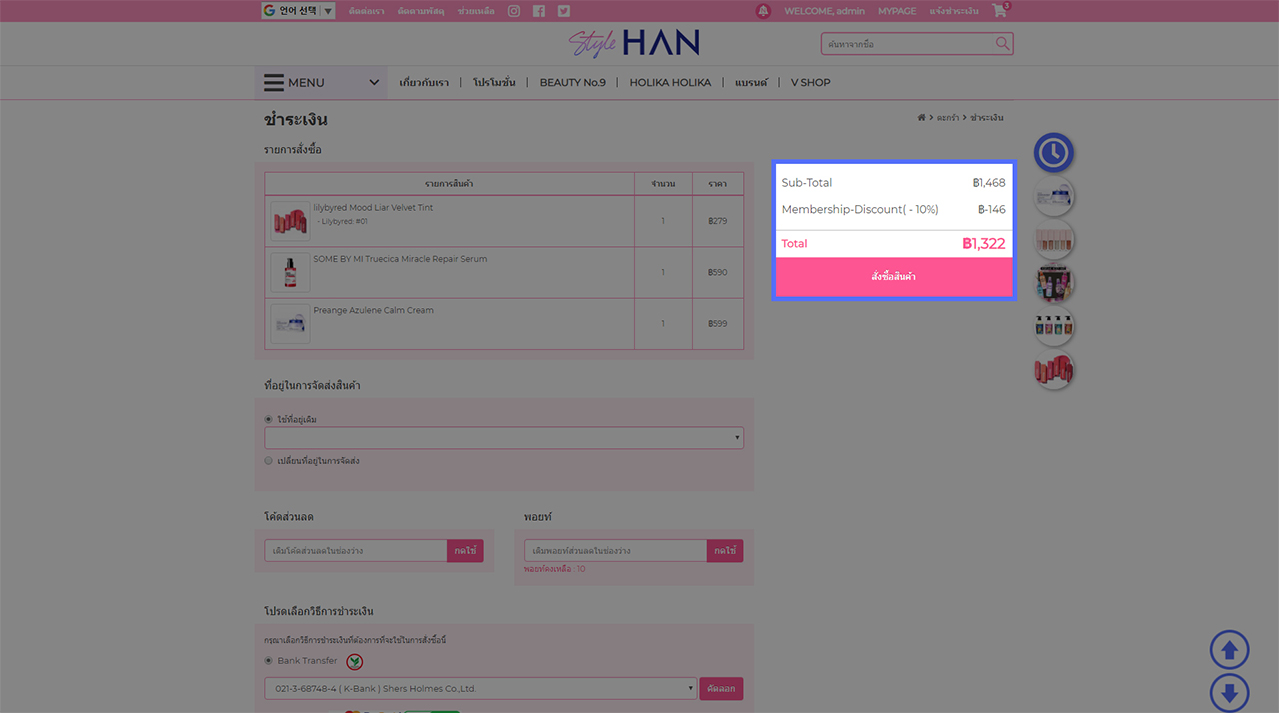Click the pink place order button
Viewport: 1279px width, 713px height.
coord(893,277)
